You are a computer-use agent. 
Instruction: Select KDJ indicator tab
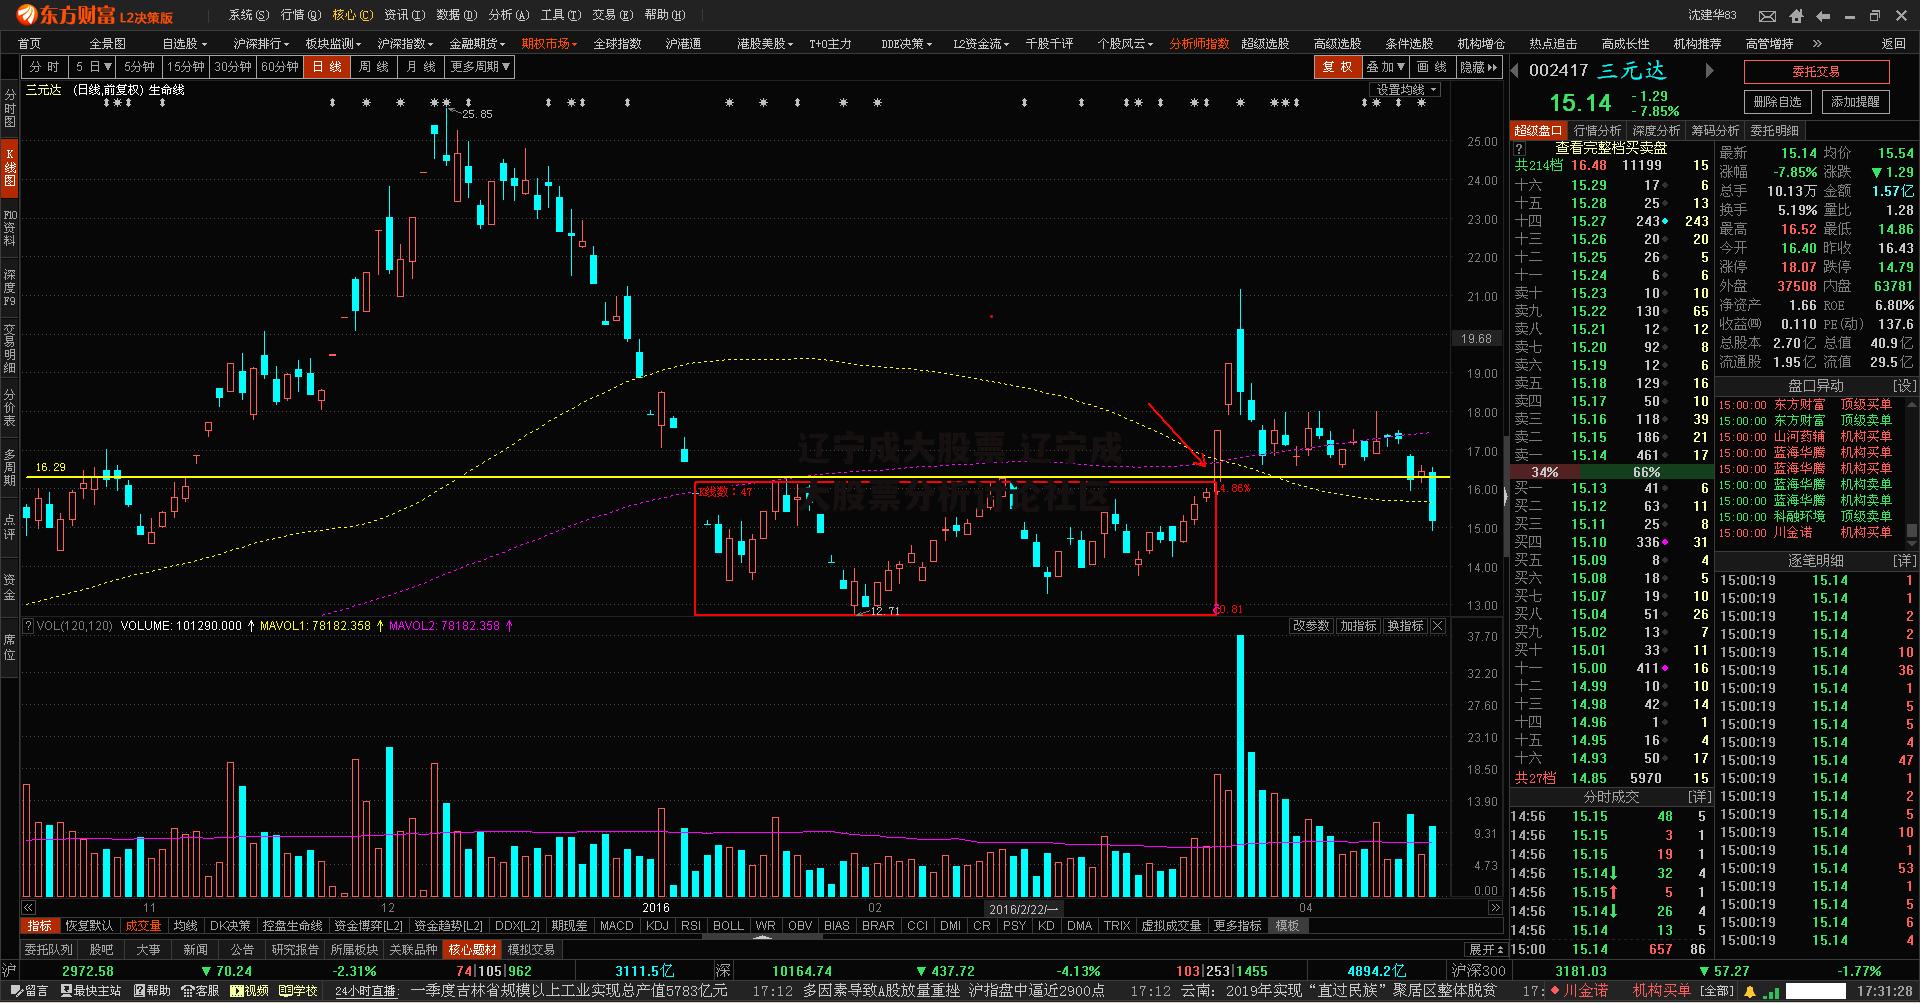(657, 926)
